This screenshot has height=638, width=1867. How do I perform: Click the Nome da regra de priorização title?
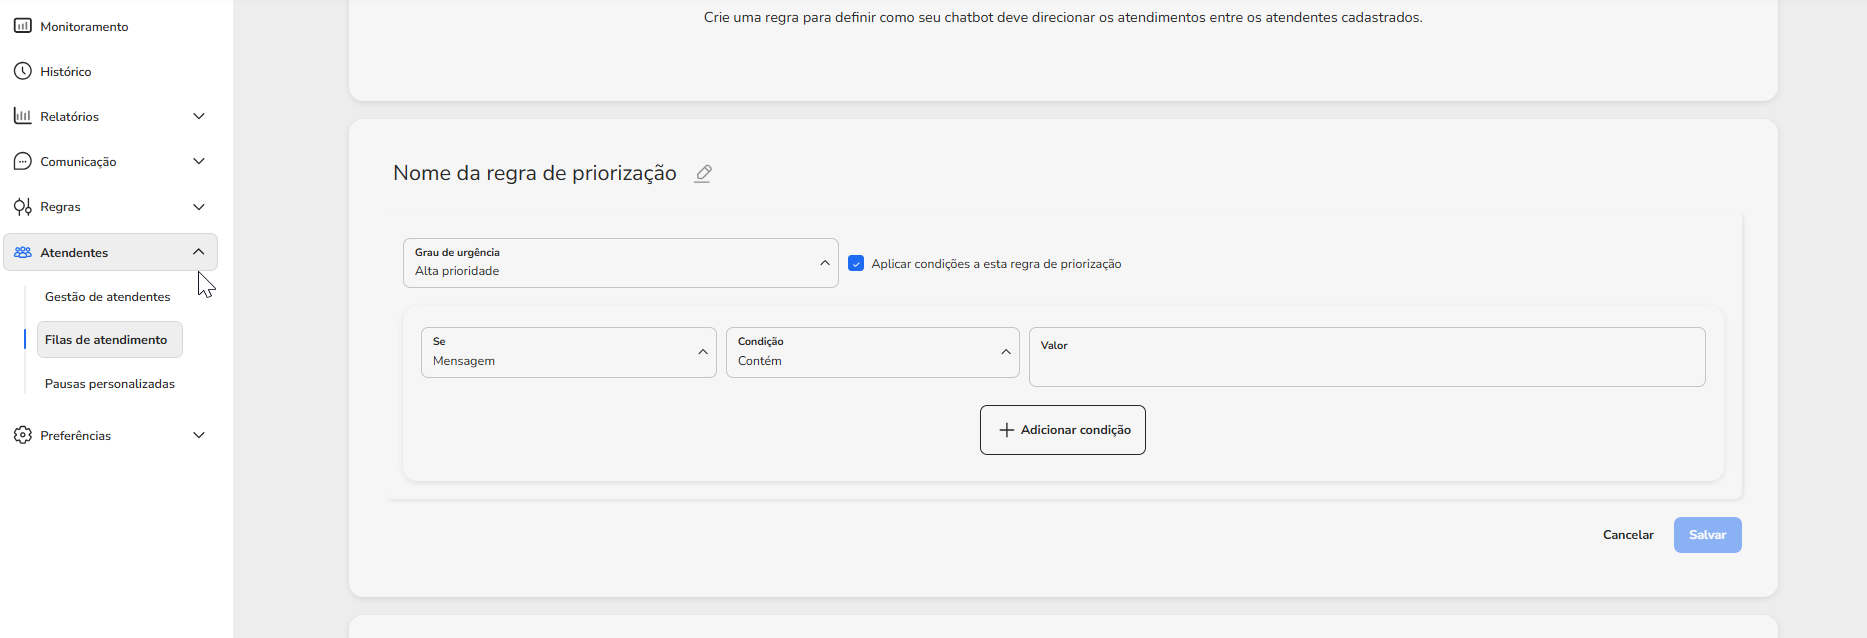(x=535, y=173)
